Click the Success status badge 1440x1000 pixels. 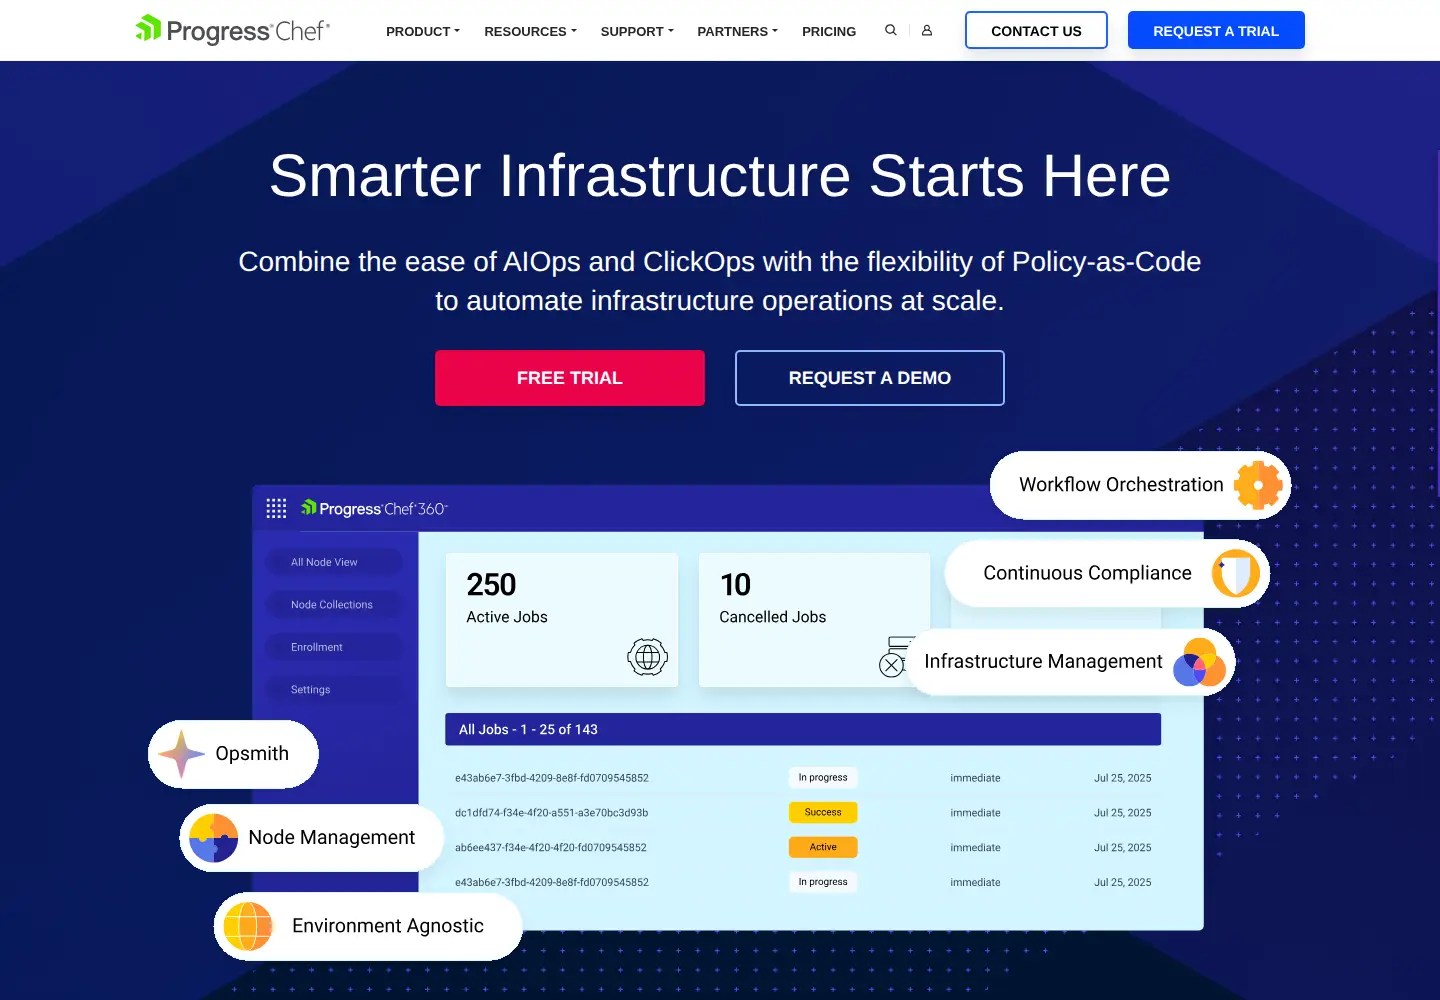[x=823, y=812]
